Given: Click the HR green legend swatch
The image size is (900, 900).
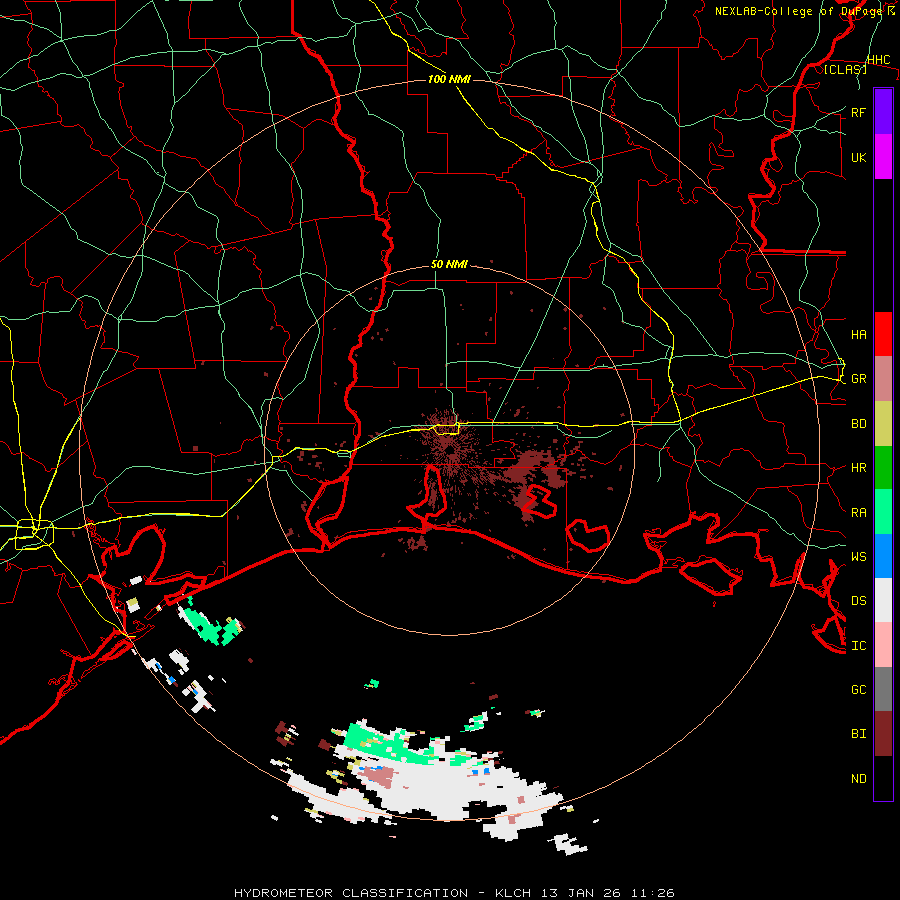Looking at the screenshot, I should pos(883,468).
